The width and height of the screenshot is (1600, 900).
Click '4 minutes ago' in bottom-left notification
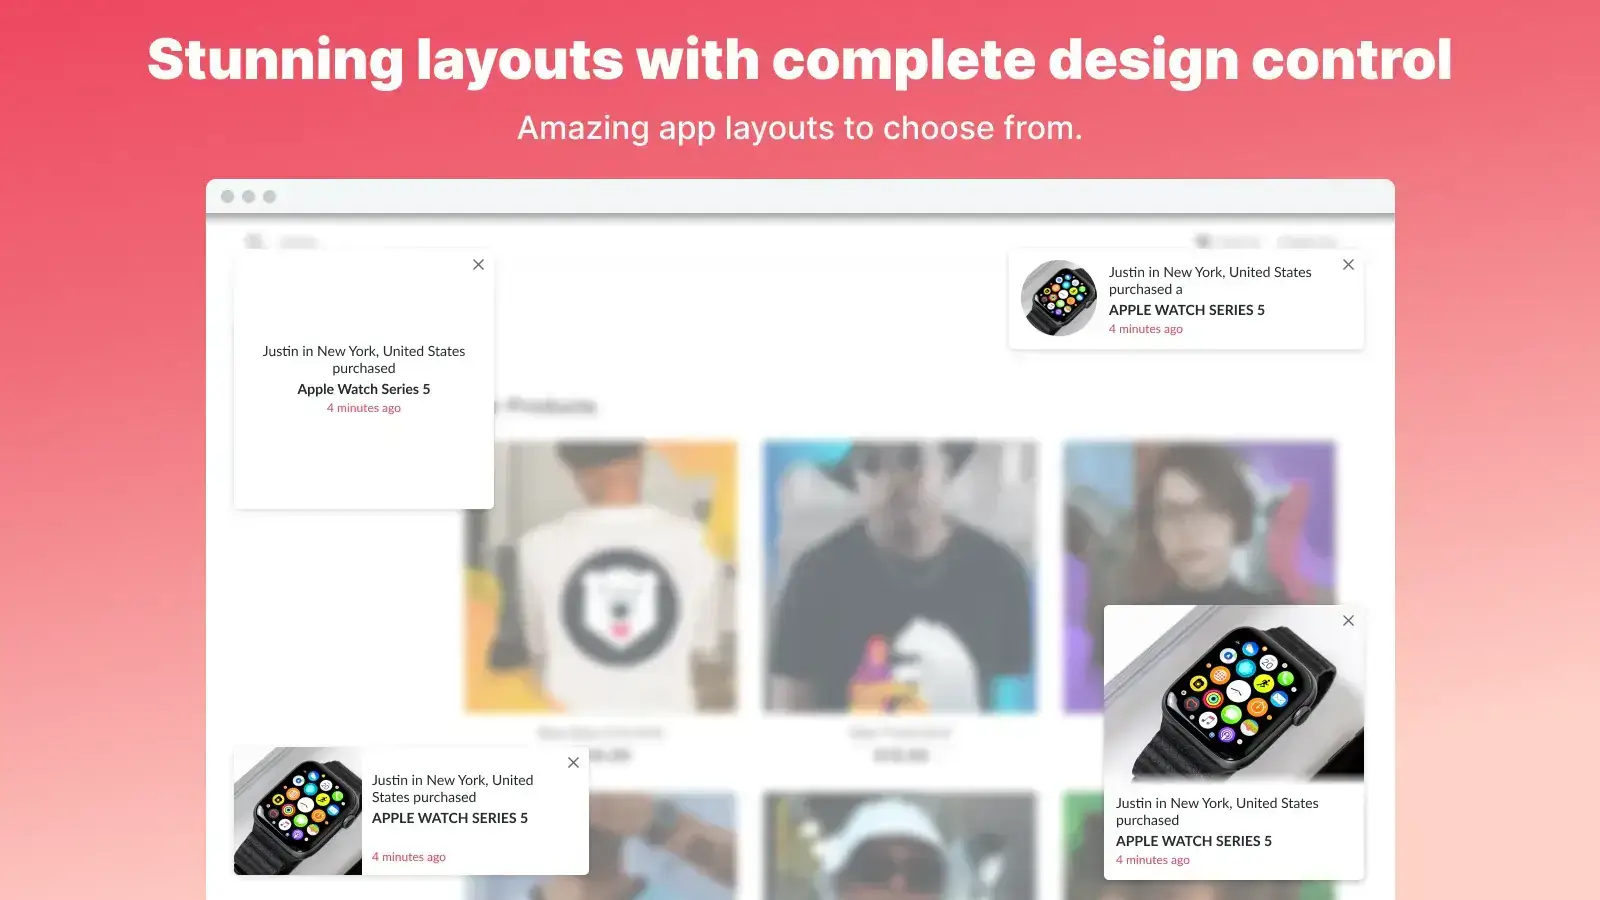[409, 857]
